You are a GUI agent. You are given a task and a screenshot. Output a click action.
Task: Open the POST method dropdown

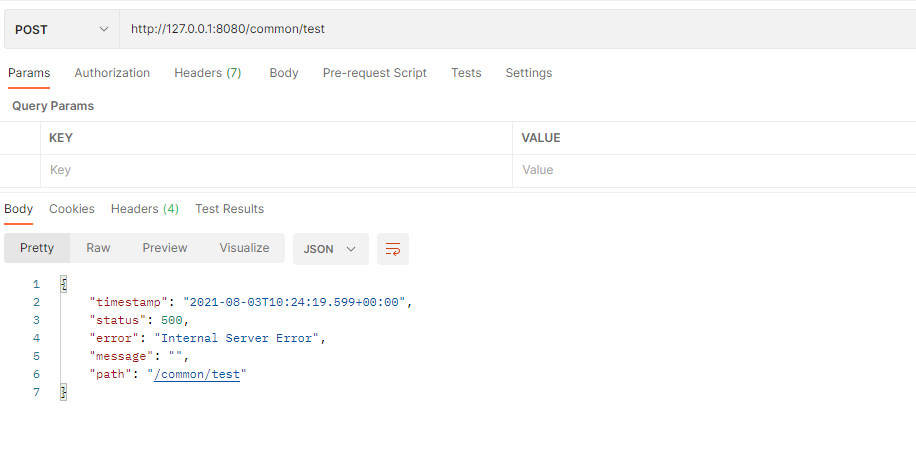pos(61,29)
